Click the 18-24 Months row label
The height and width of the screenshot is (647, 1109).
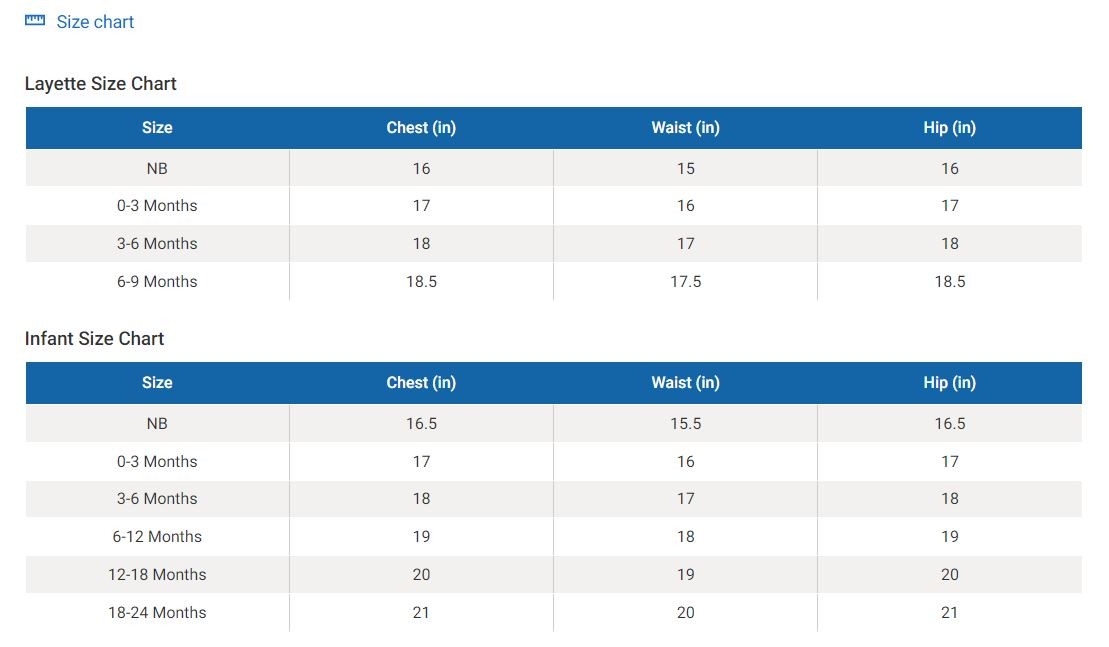pyautogui.click(x=157, y=613)
